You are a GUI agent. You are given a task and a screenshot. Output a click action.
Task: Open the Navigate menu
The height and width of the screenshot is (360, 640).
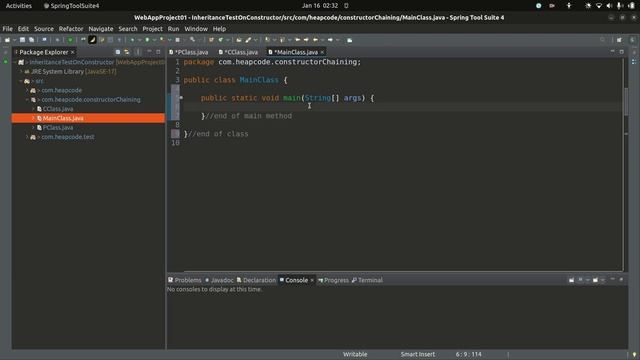(x=101, y=29)
